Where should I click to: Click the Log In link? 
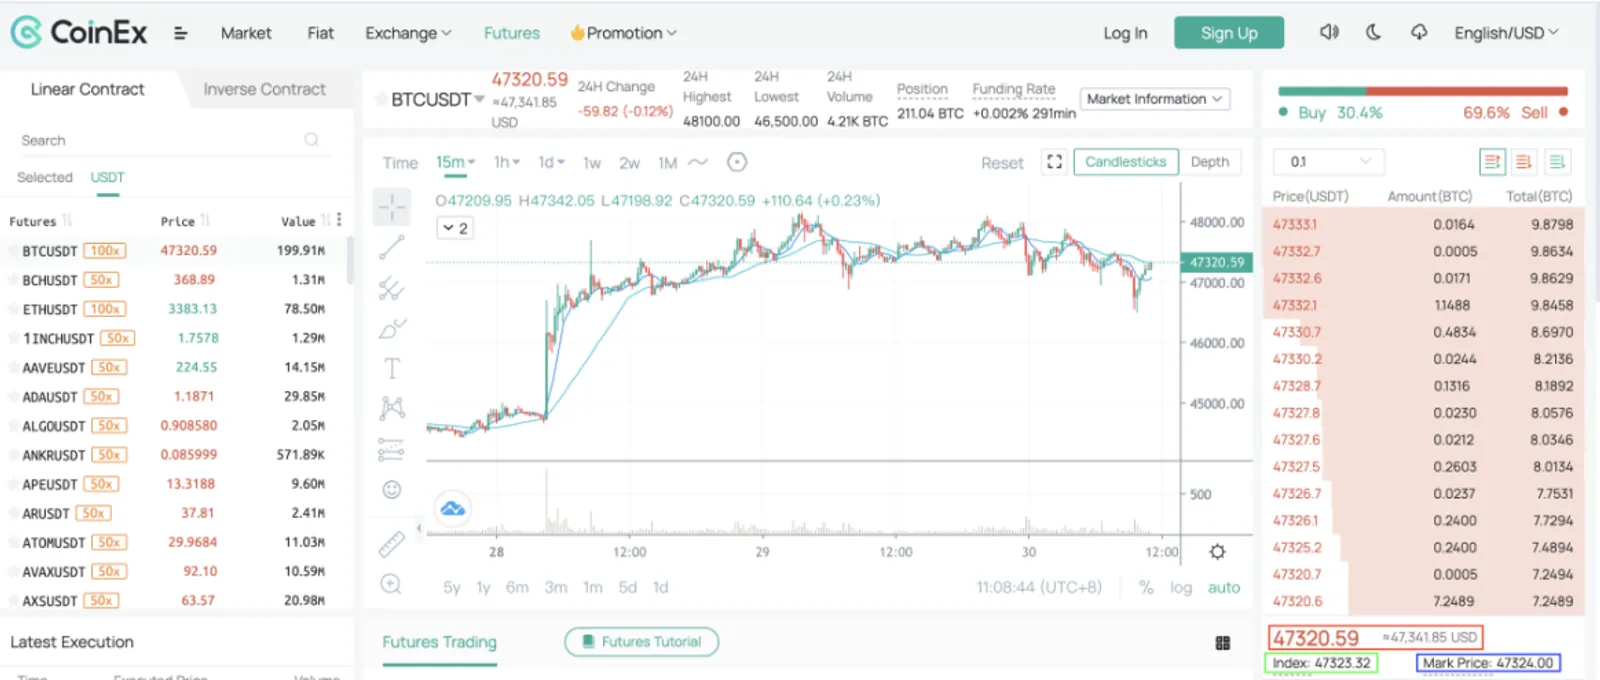pyautogui.click(x=1125, y=33)
